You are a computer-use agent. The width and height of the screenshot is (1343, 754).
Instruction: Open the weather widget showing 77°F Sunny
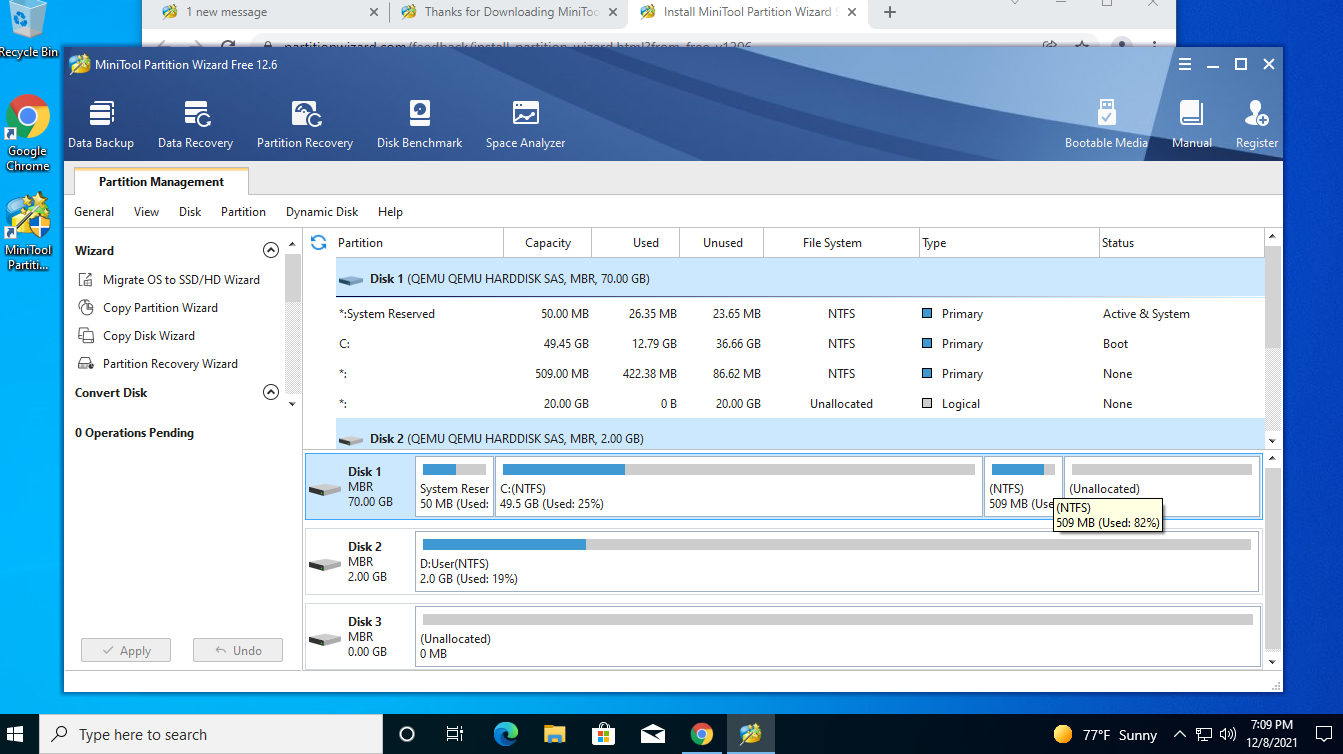pos(1105,734)
